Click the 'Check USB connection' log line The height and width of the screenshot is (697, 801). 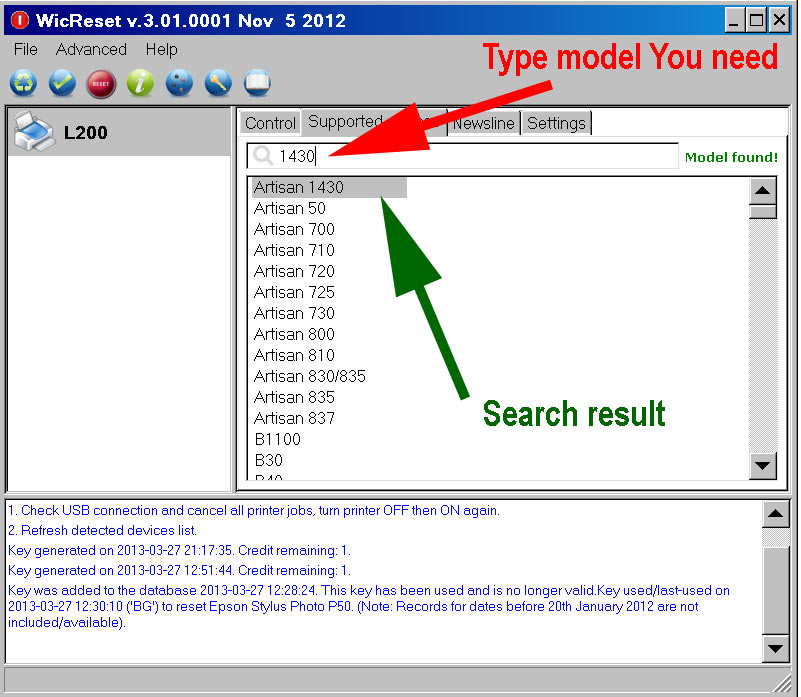pyautogui.click(x=254, y=510)
